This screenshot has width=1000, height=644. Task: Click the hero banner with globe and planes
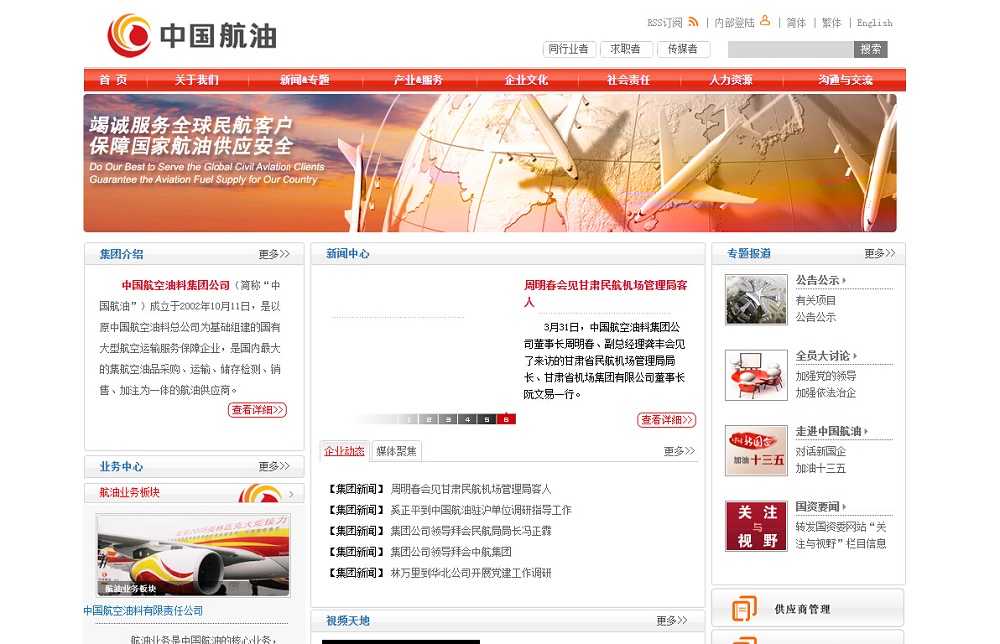(490, 163)
